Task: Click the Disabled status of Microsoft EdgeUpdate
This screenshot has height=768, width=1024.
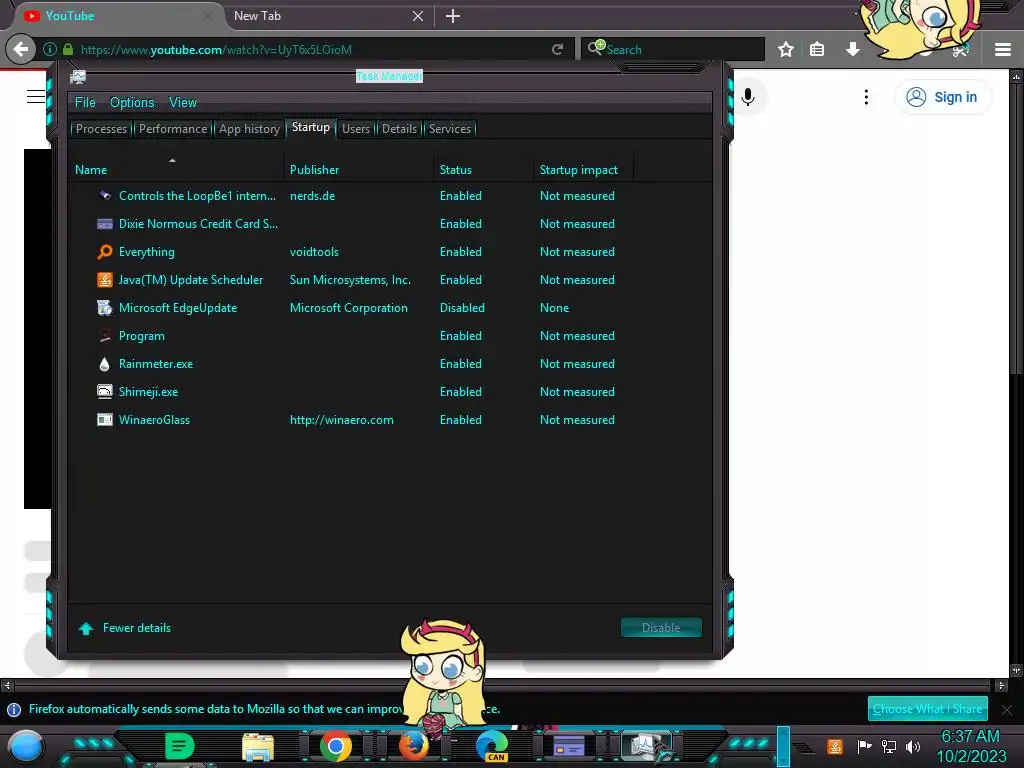Action: click(x=462, y=308)
